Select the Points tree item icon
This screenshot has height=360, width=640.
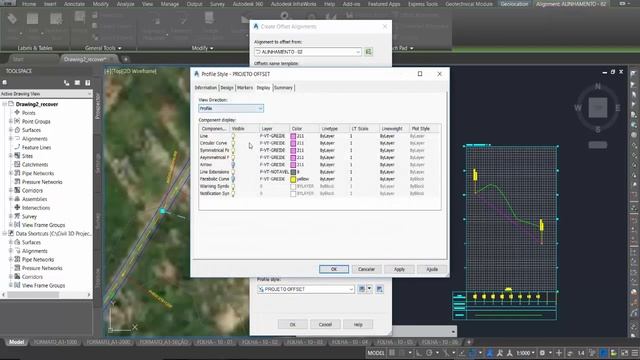[x=17, y=112]
